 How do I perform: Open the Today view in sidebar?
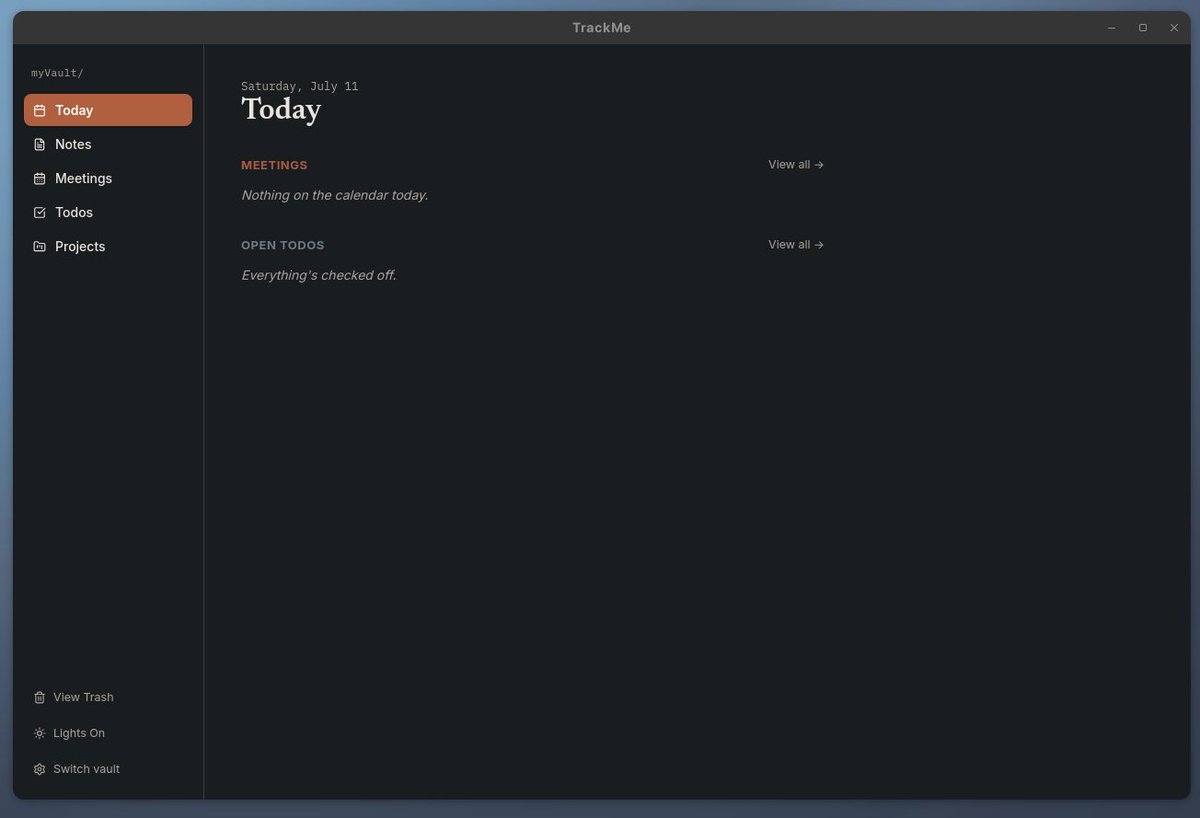pos(108,110)
